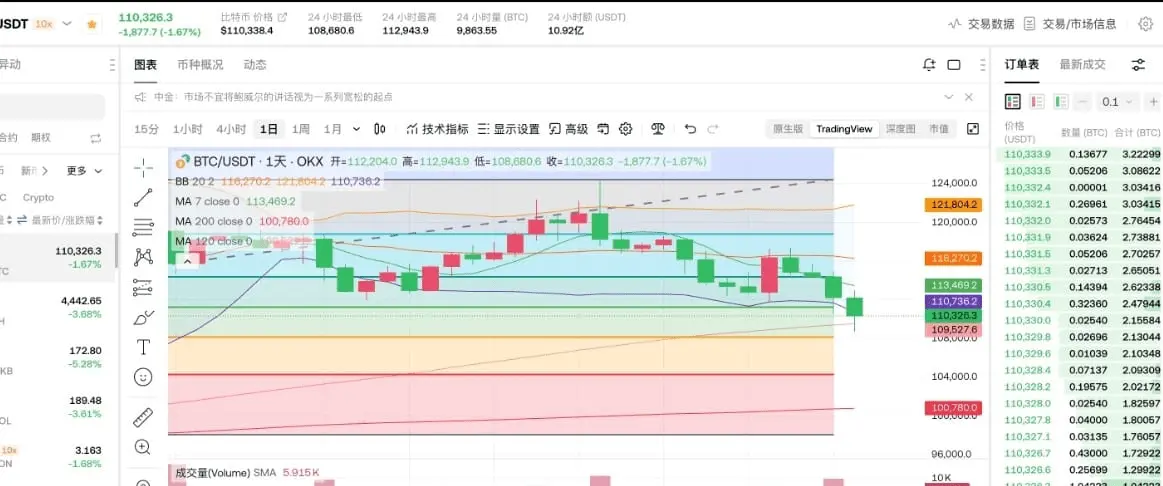Open the emoji sticker tool
Screen dimensions: 1163x486
tap(143, 377)
